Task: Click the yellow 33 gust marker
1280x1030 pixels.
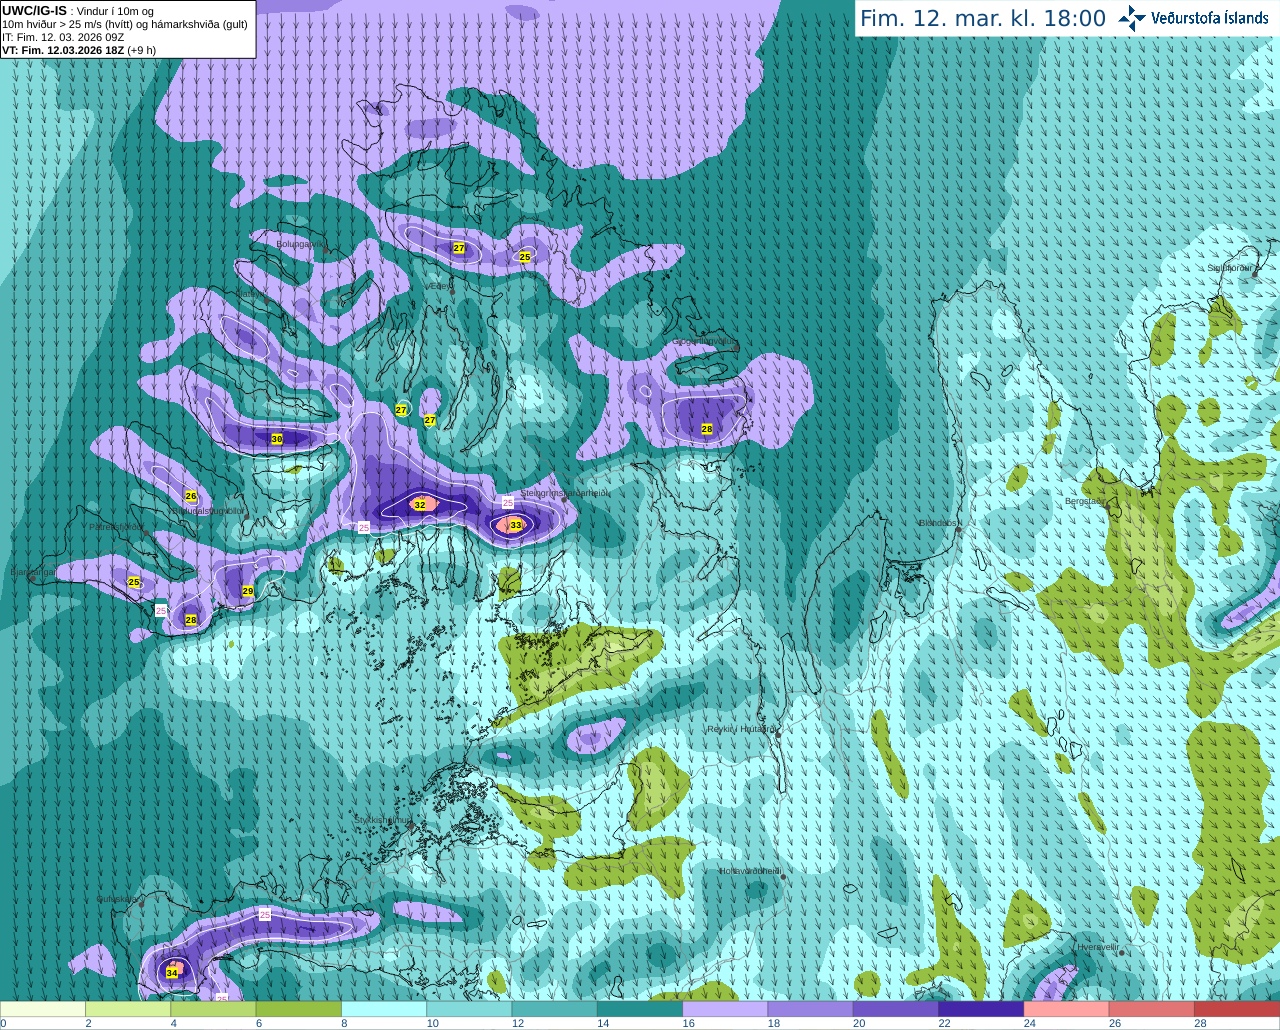Action: (x=516, y=525)
